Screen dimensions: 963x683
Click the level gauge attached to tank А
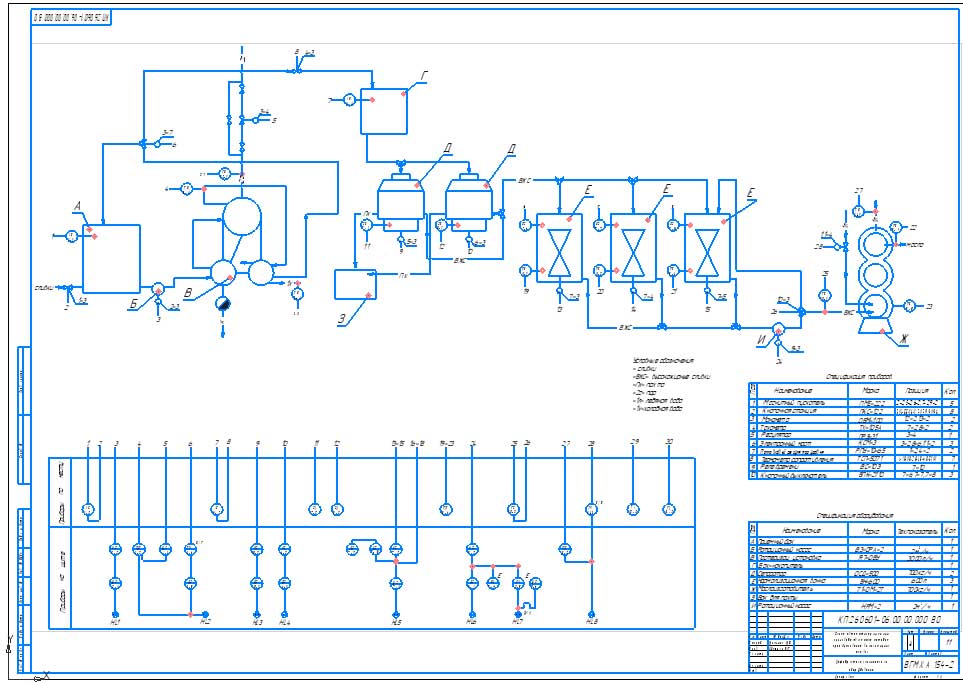tap(71, 236)
